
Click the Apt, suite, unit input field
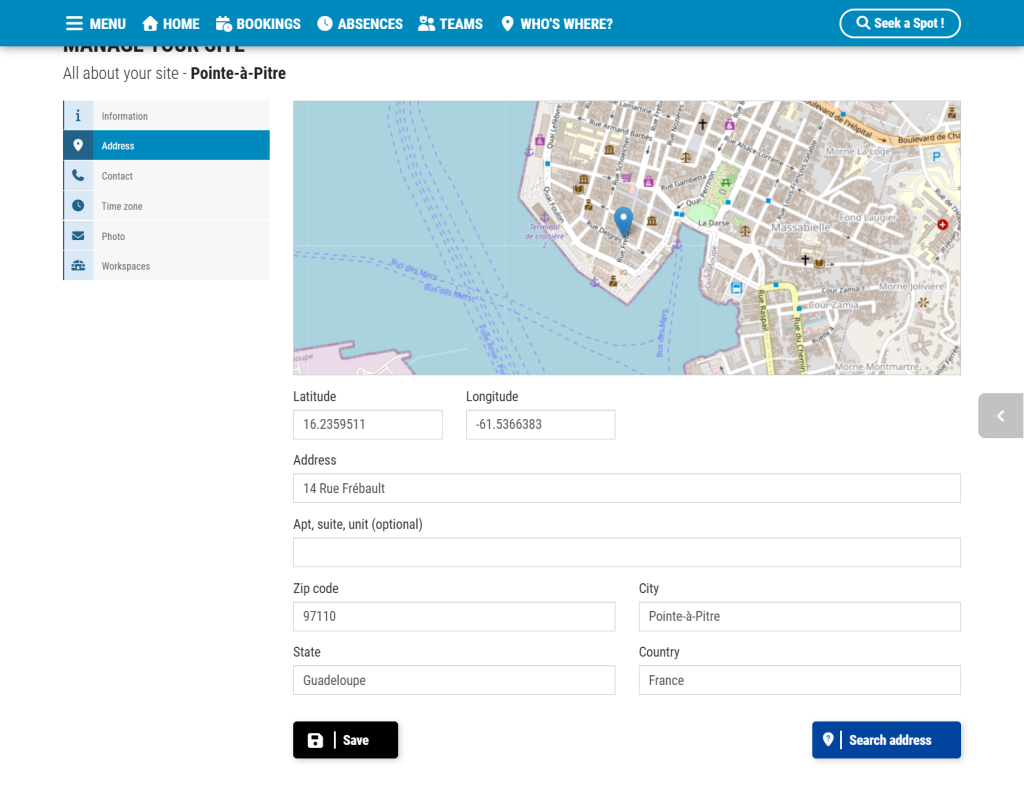click(x=627, y=552)
